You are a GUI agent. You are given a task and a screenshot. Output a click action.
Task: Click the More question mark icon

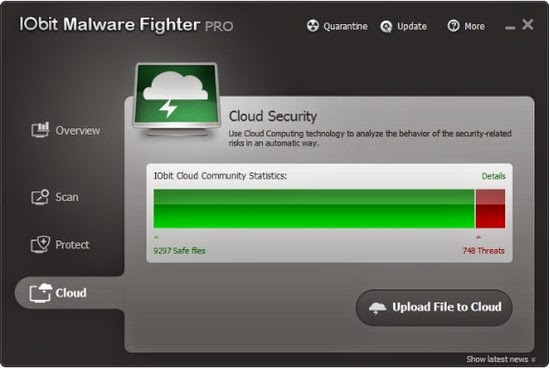pos(453,26)
